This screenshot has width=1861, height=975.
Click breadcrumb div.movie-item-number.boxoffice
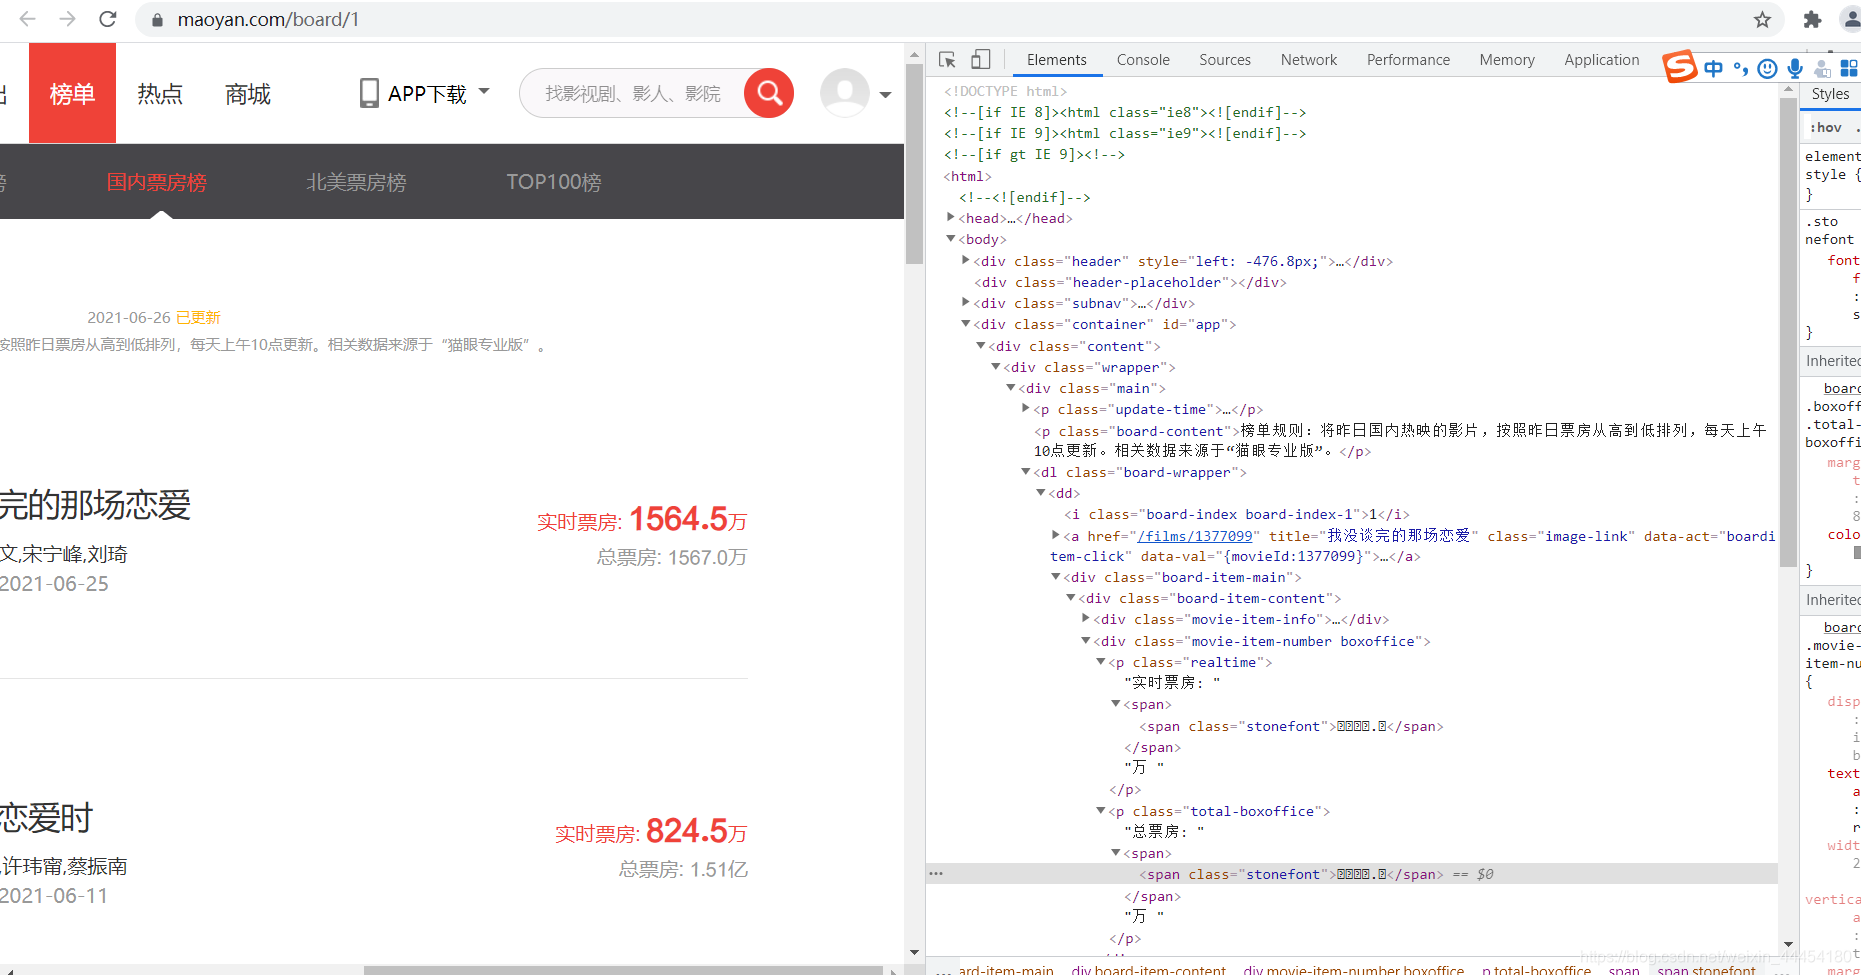(1354, 969)
